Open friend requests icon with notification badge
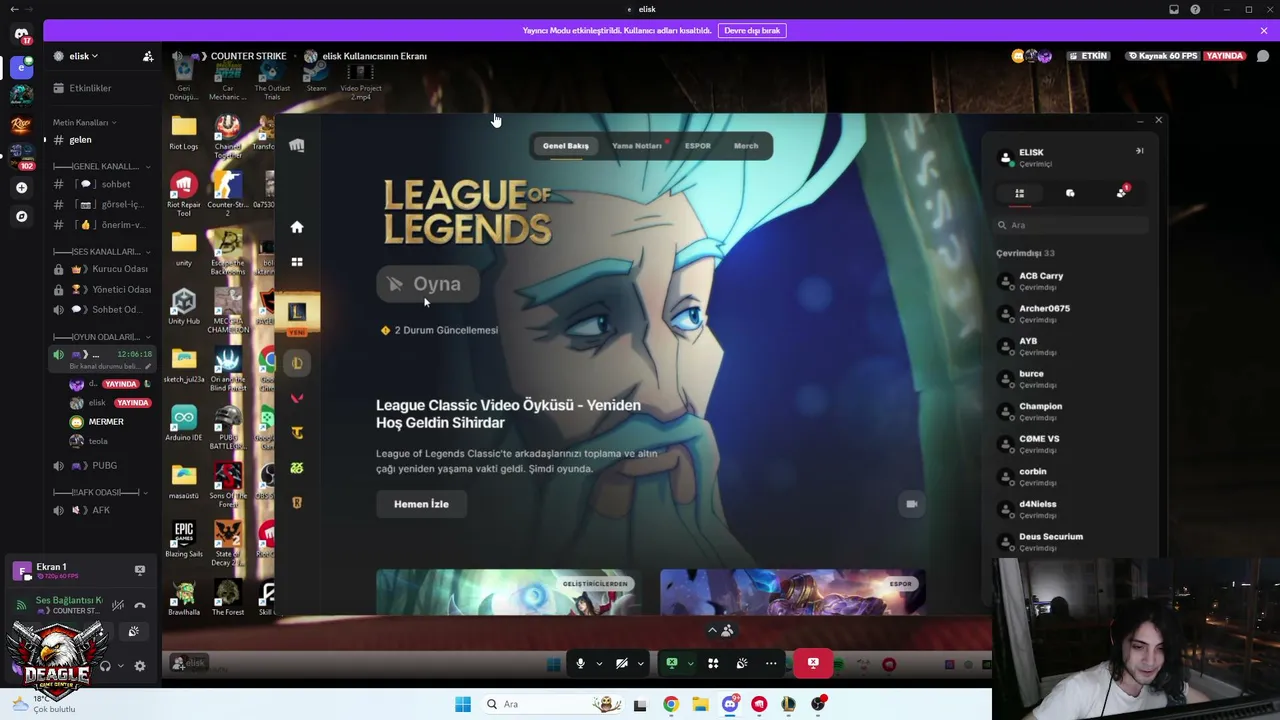This screenshot has width=1280, height=720. [x=1121, y=192]
